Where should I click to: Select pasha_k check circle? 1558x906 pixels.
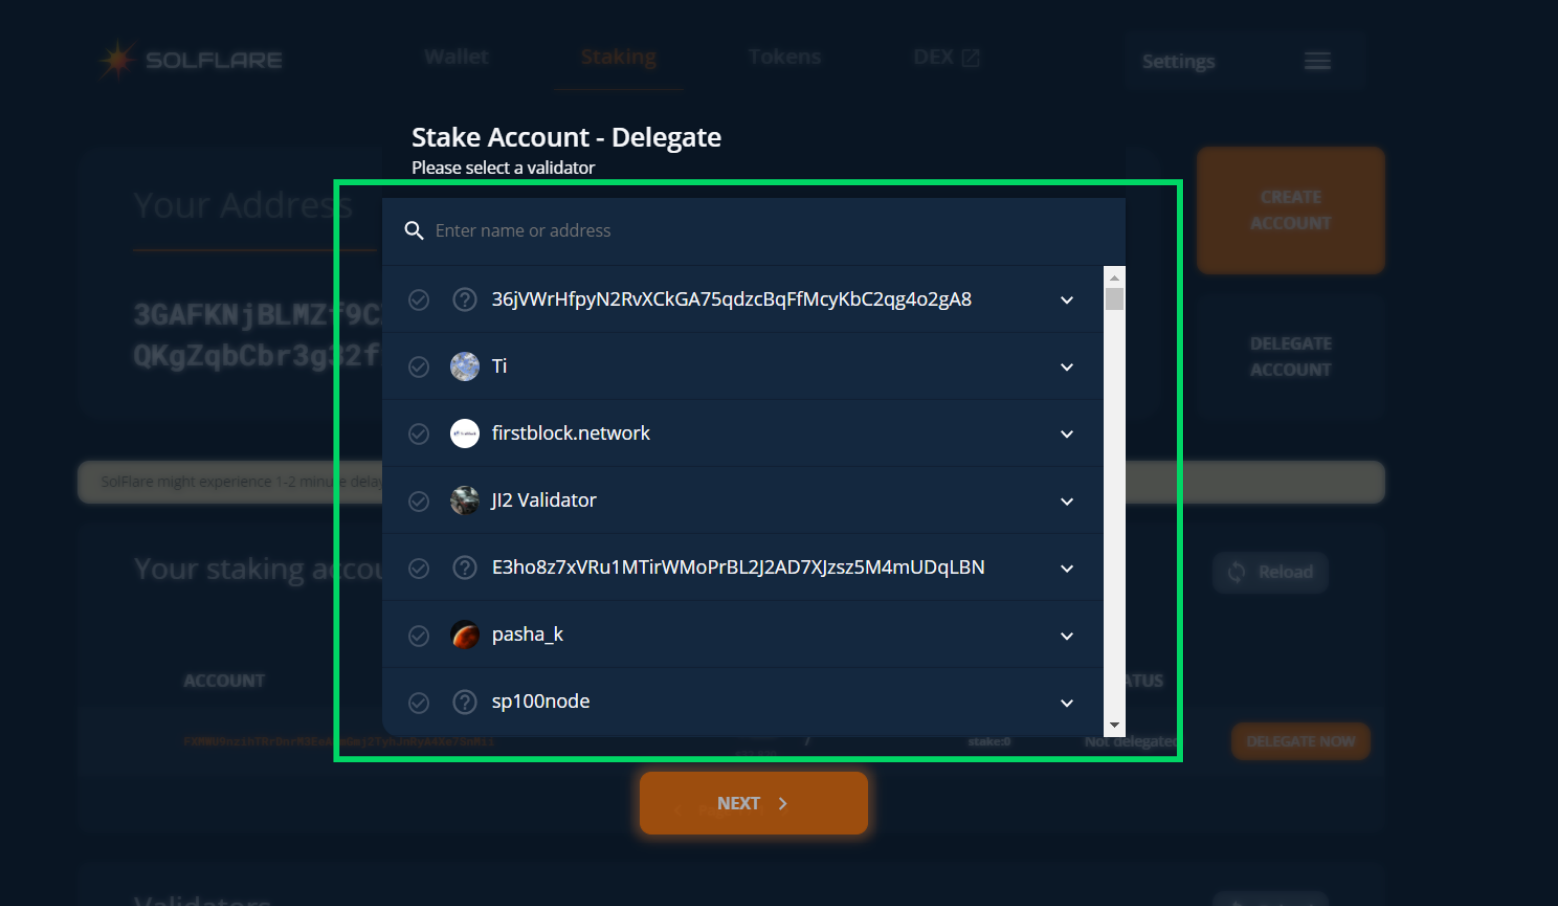[x=419, y=636]
